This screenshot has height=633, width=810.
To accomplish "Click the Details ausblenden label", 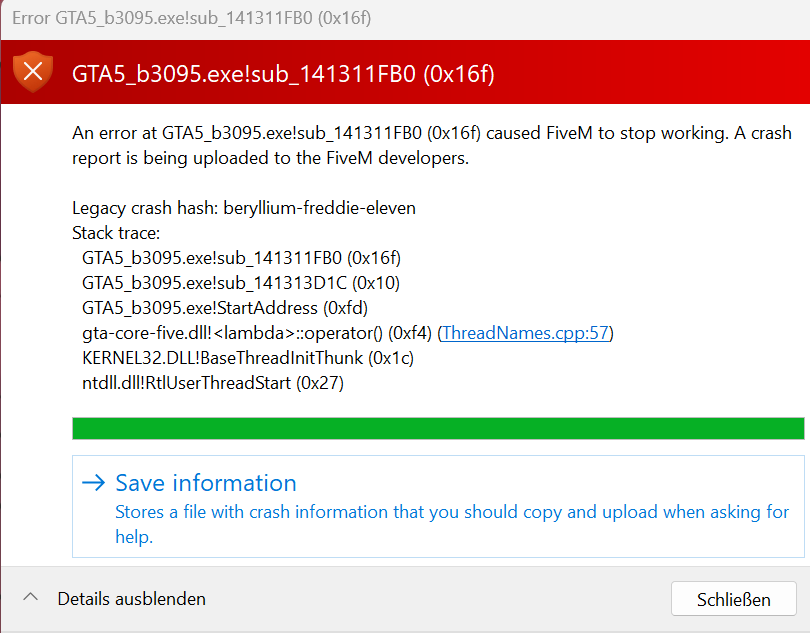I will (x=132, y=599).
